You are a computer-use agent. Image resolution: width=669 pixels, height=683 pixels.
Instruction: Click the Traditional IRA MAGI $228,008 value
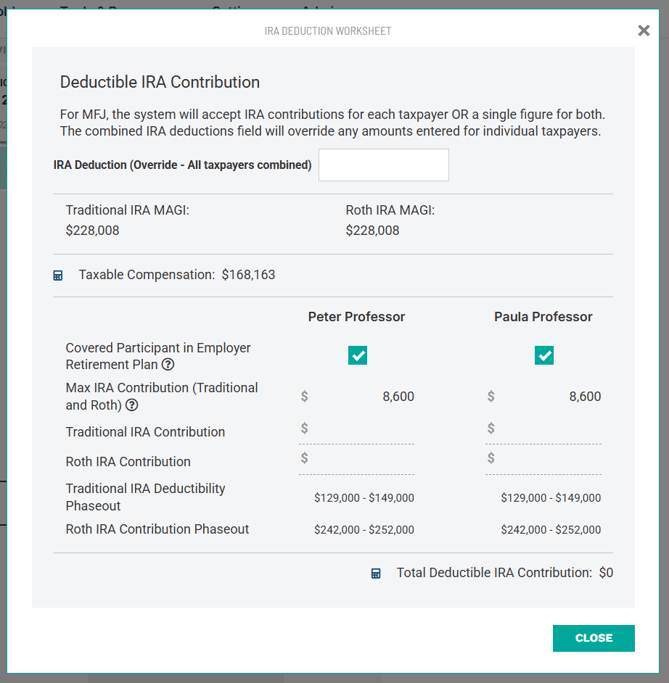pos(93,231)
